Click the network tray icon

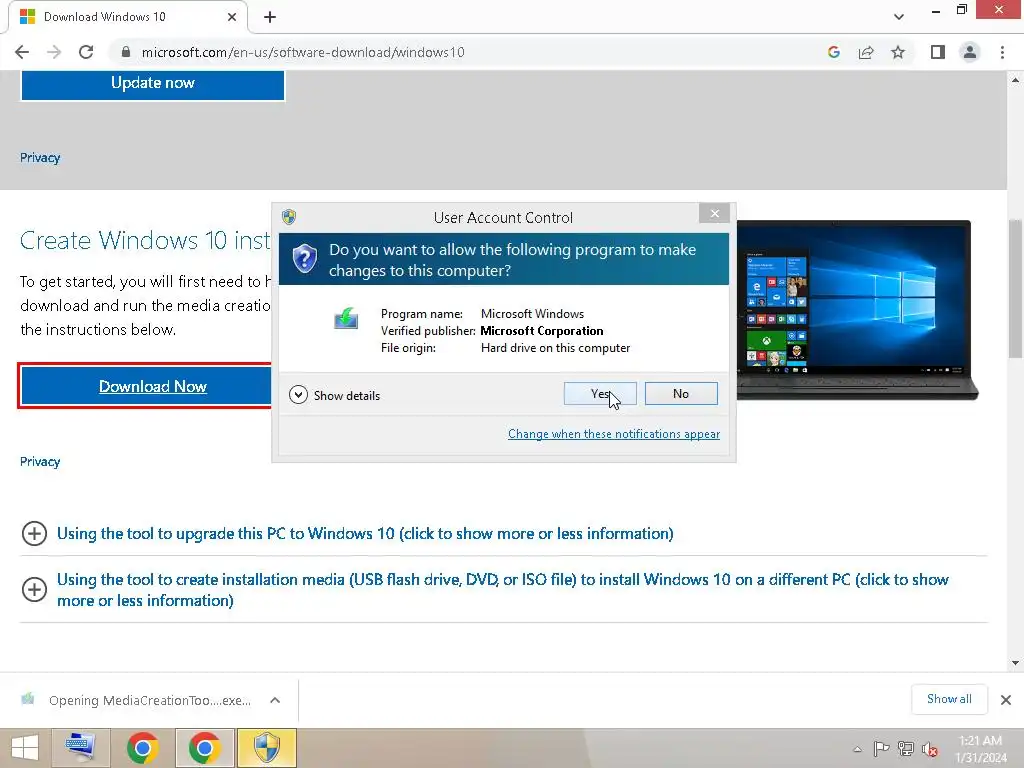coord(906,749)
